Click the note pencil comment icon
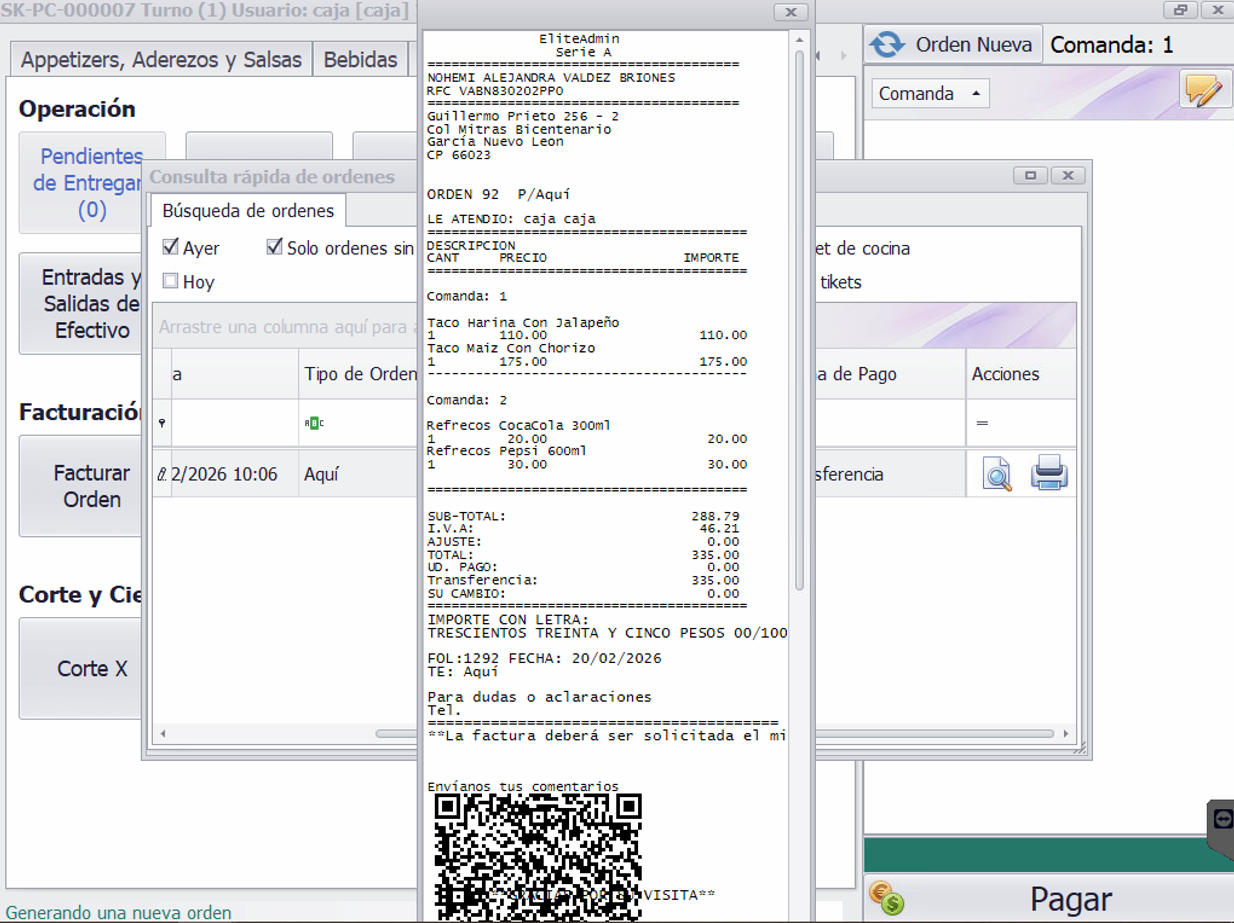This screenshot has width=1234, height=923. pos(1203,91)
